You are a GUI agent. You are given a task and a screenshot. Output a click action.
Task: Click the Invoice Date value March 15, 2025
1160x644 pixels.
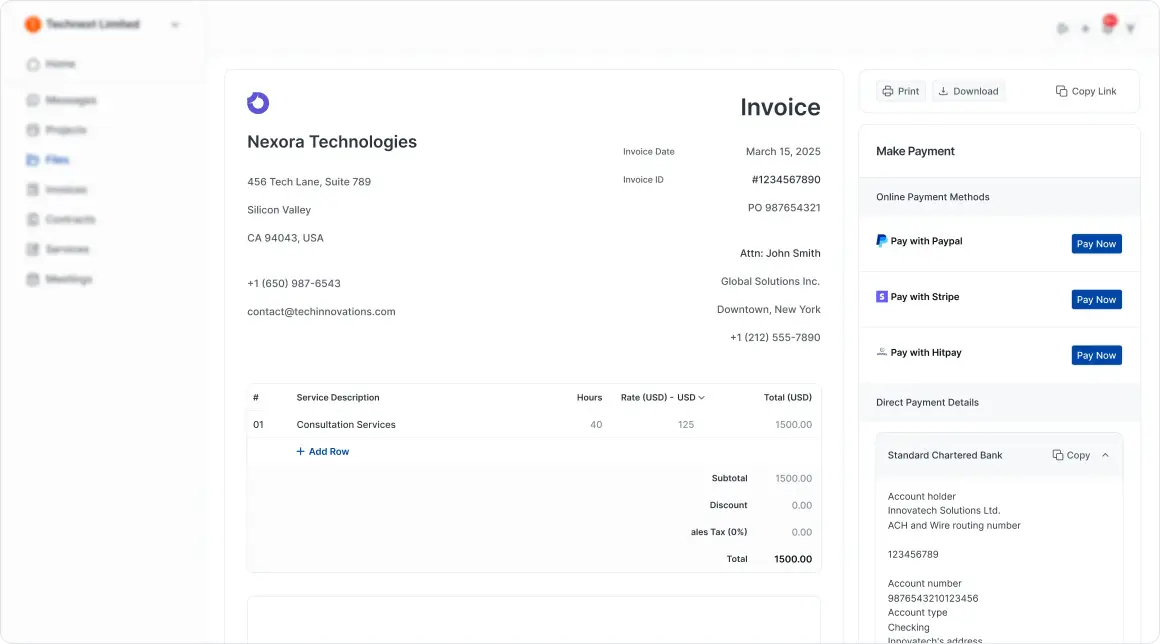point(783,152)
